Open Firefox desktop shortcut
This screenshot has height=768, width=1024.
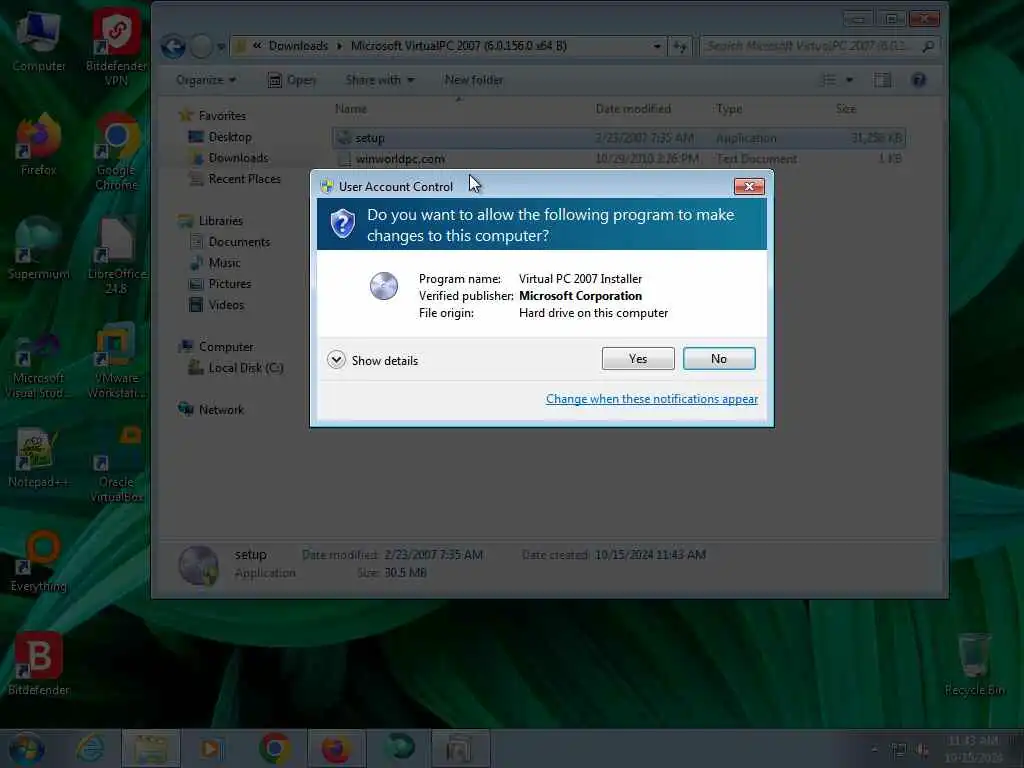point(38,145)
